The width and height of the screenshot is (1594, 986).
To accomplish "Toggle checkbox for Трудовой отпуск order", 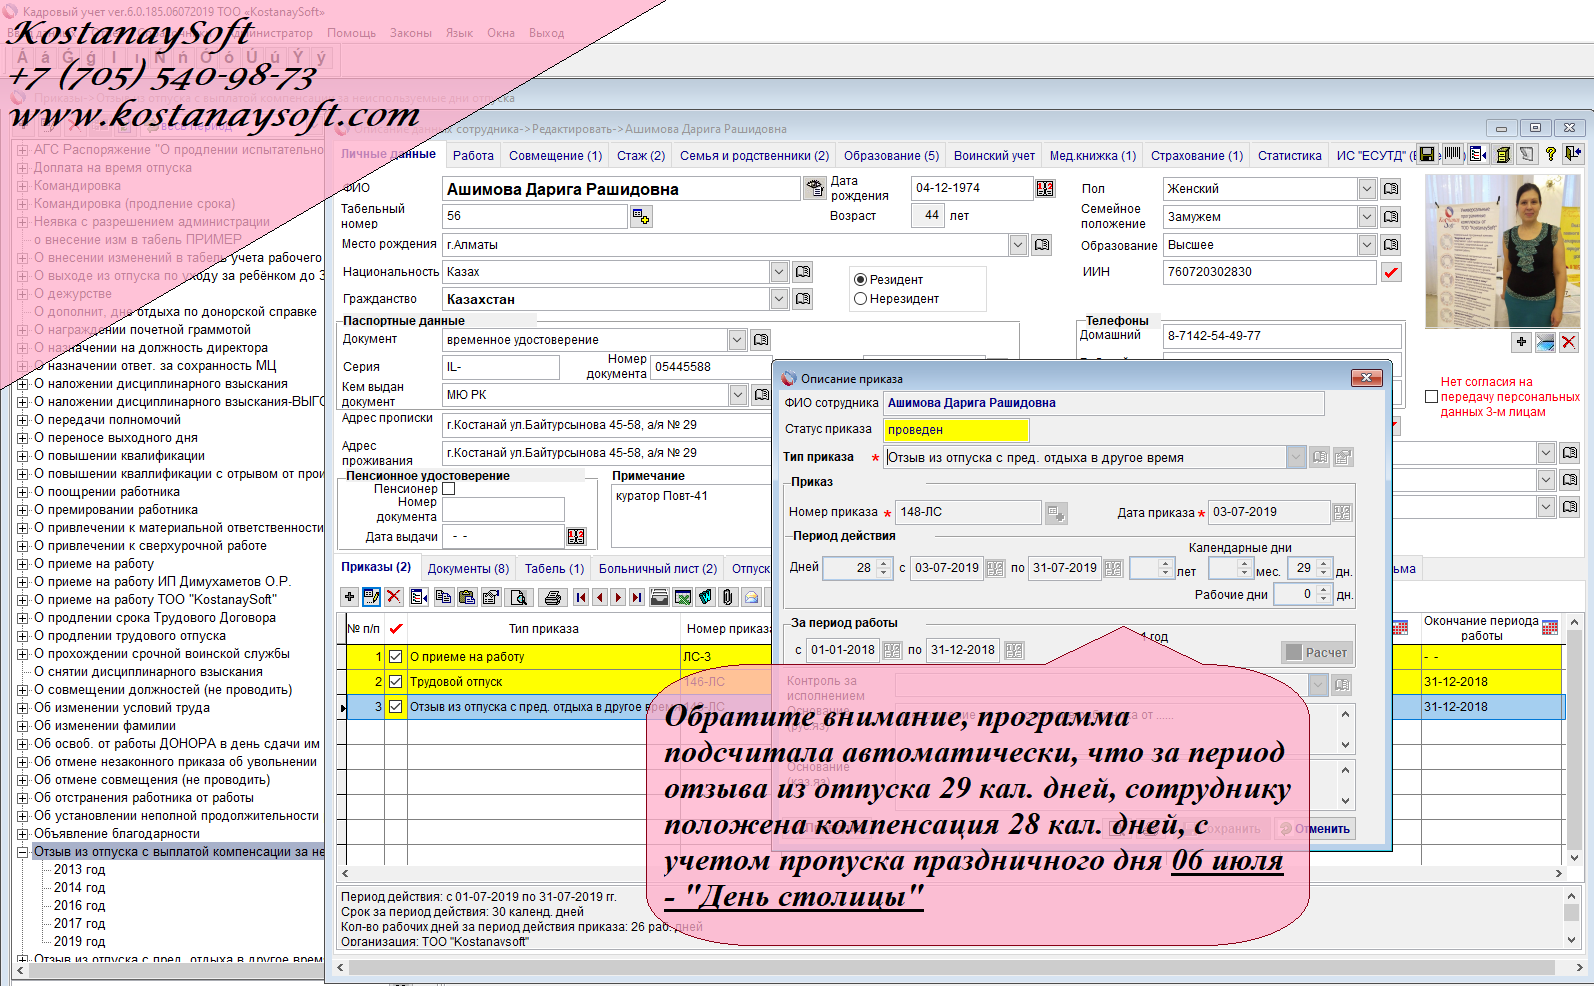I will click(396, 681).
